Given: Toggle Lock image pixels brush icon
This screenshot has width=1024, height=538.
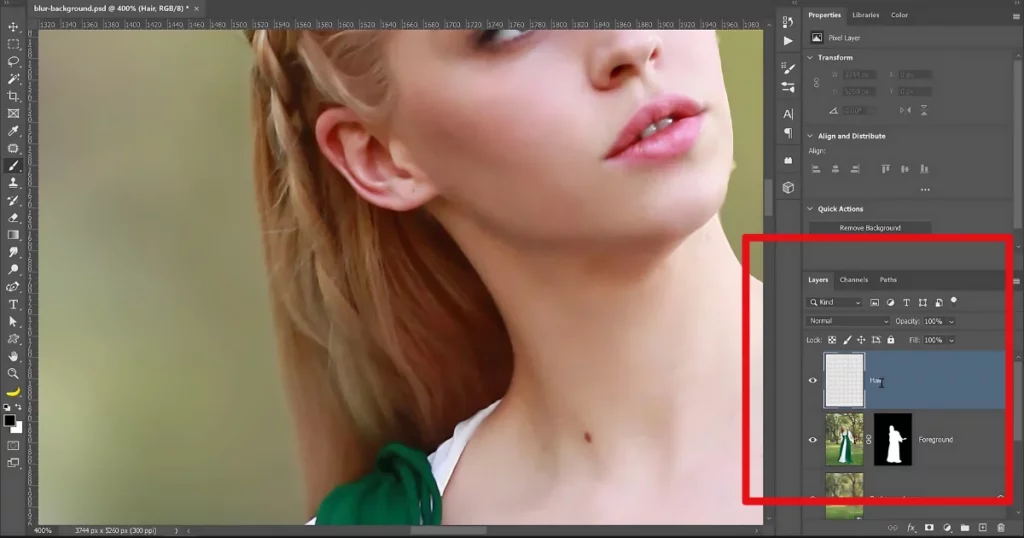Looking at the screenshot, I should pos(847,340).
